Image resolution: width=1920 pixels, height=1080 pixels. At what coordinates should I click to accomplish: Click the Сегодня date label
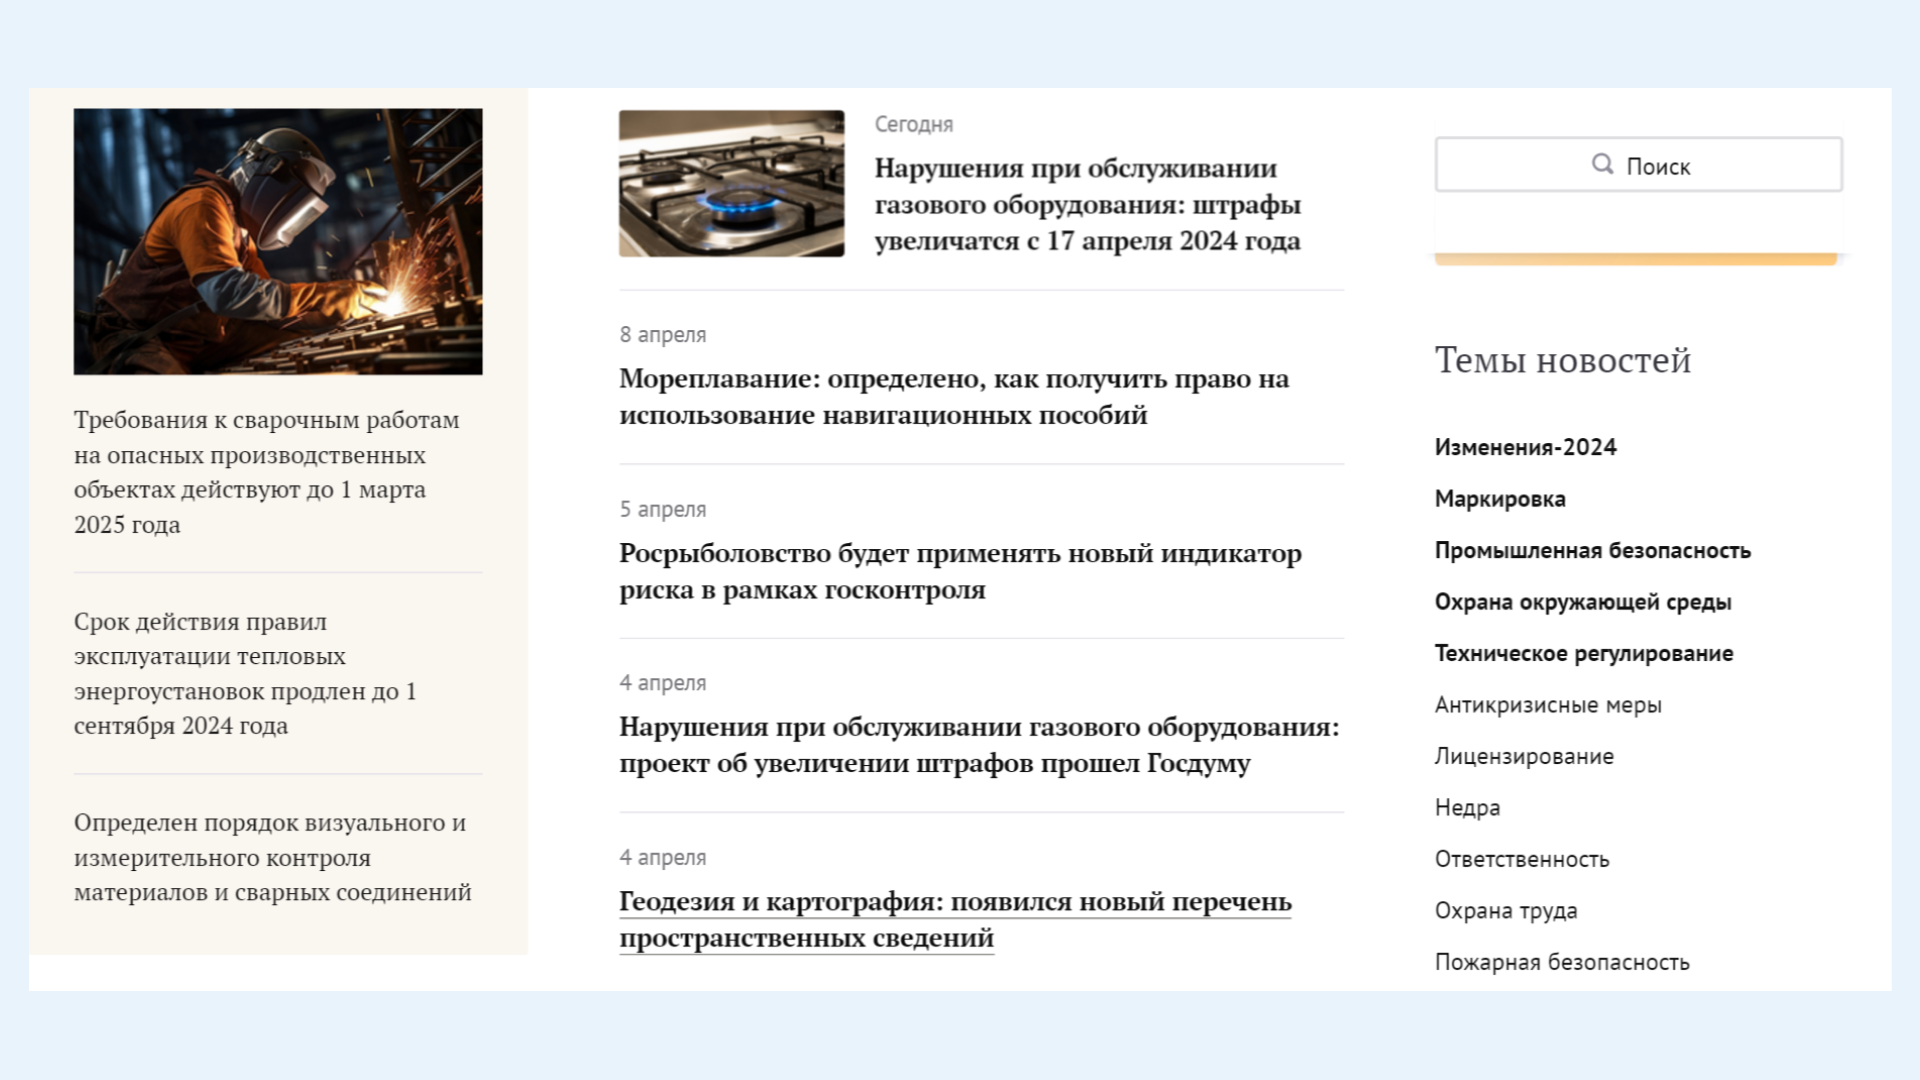point(914,124)
